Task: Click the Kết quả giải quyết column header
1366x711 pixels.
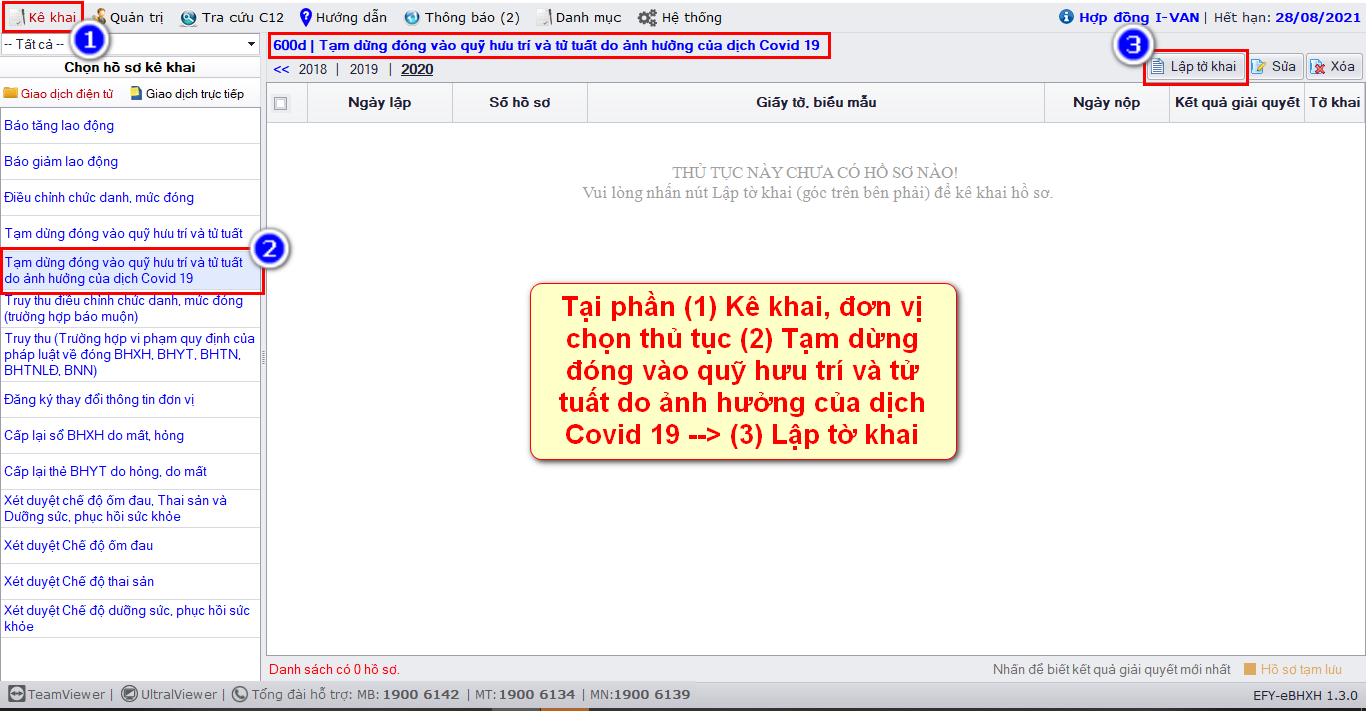Action: pyautogui.click(x=1237, y=103)
